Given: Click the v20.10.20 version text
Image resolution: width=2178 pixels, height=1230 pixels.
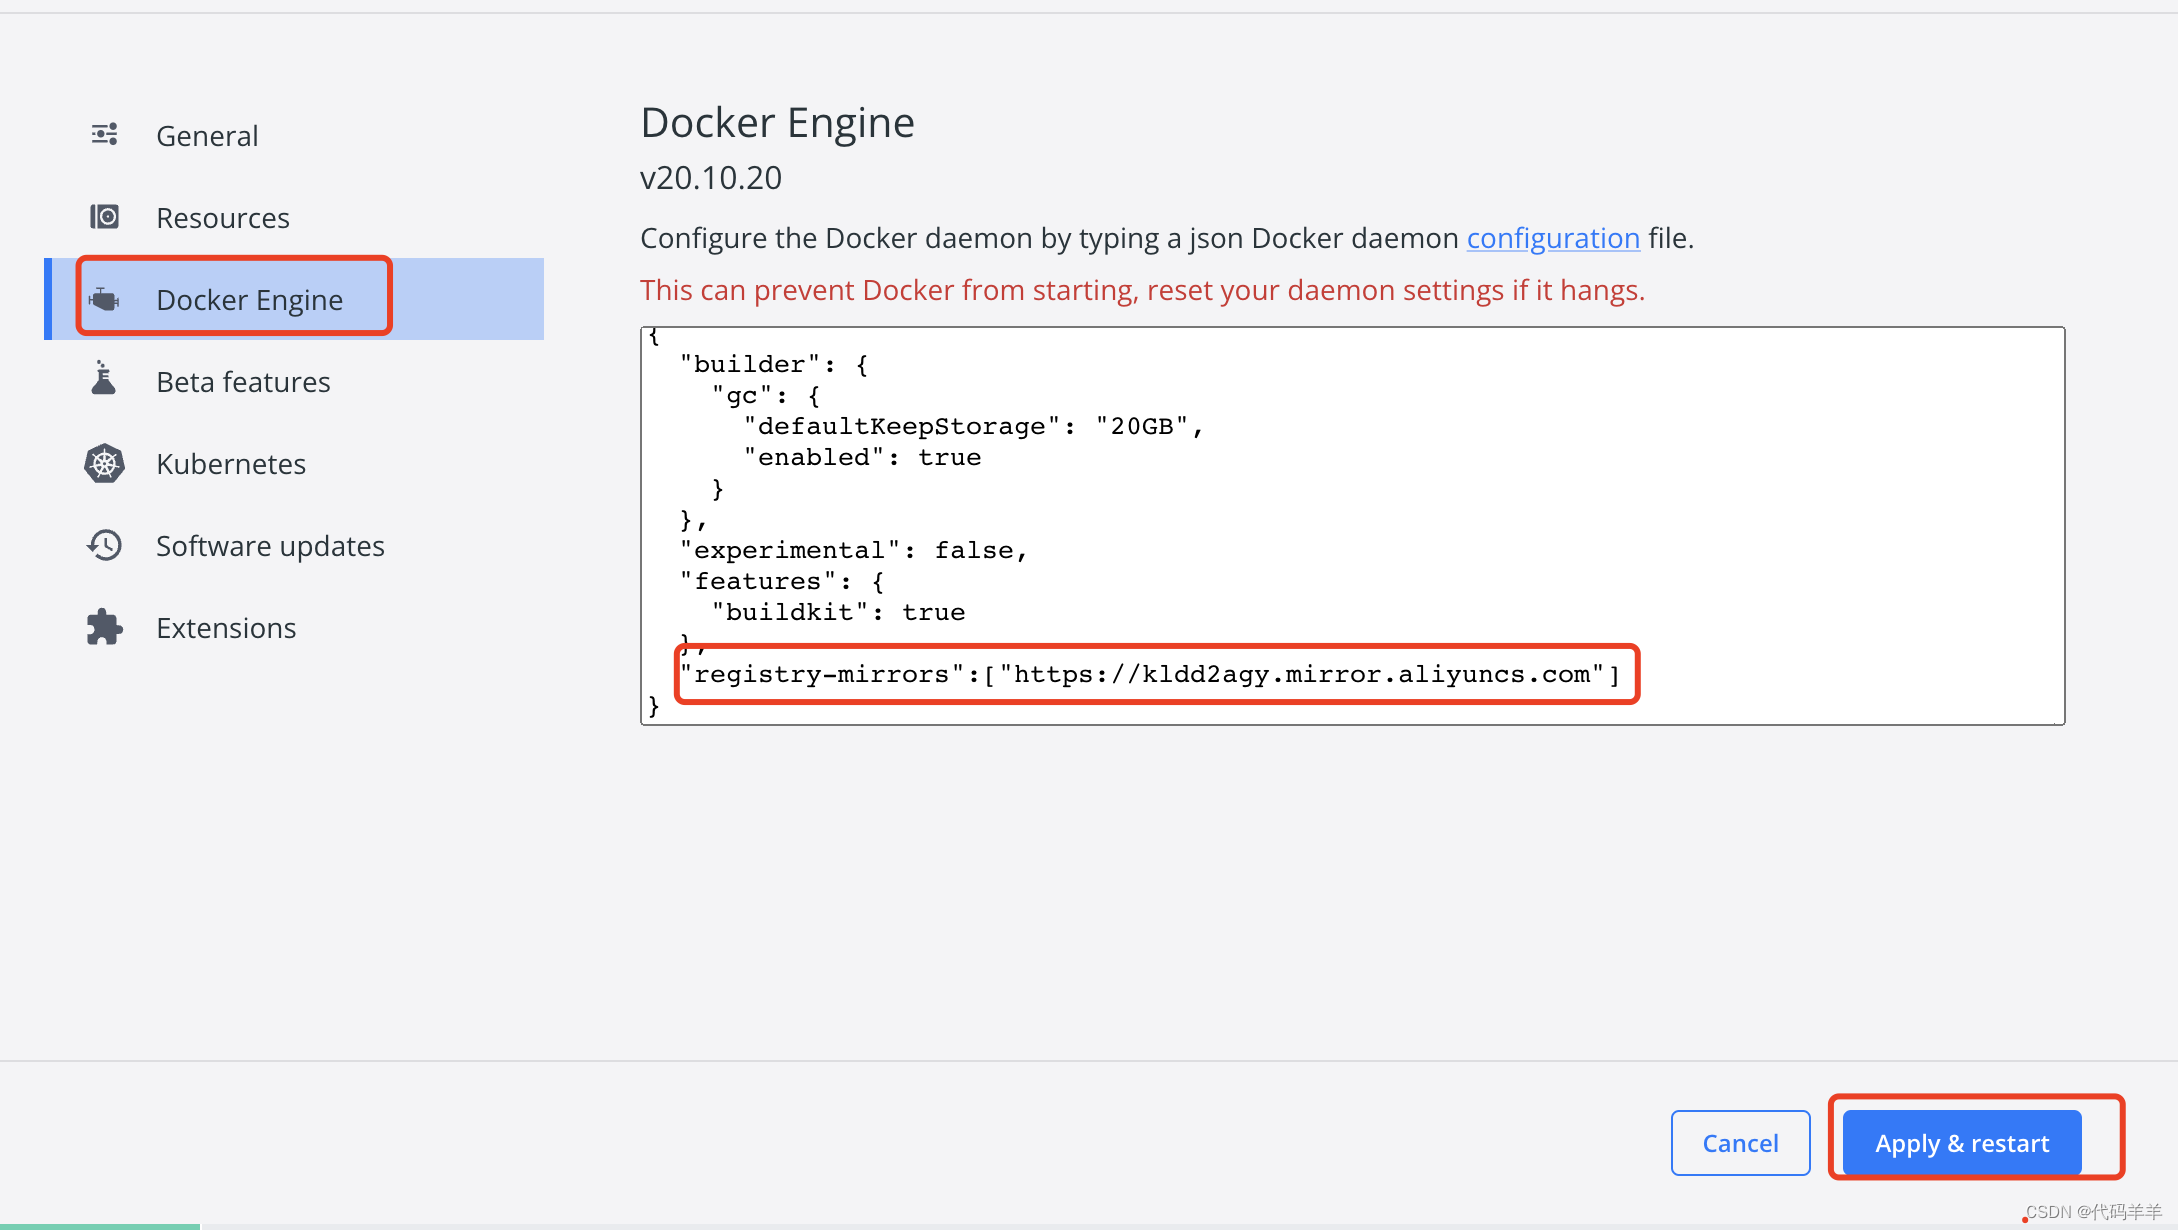Looking at the screenshot, I should (711, 178).
